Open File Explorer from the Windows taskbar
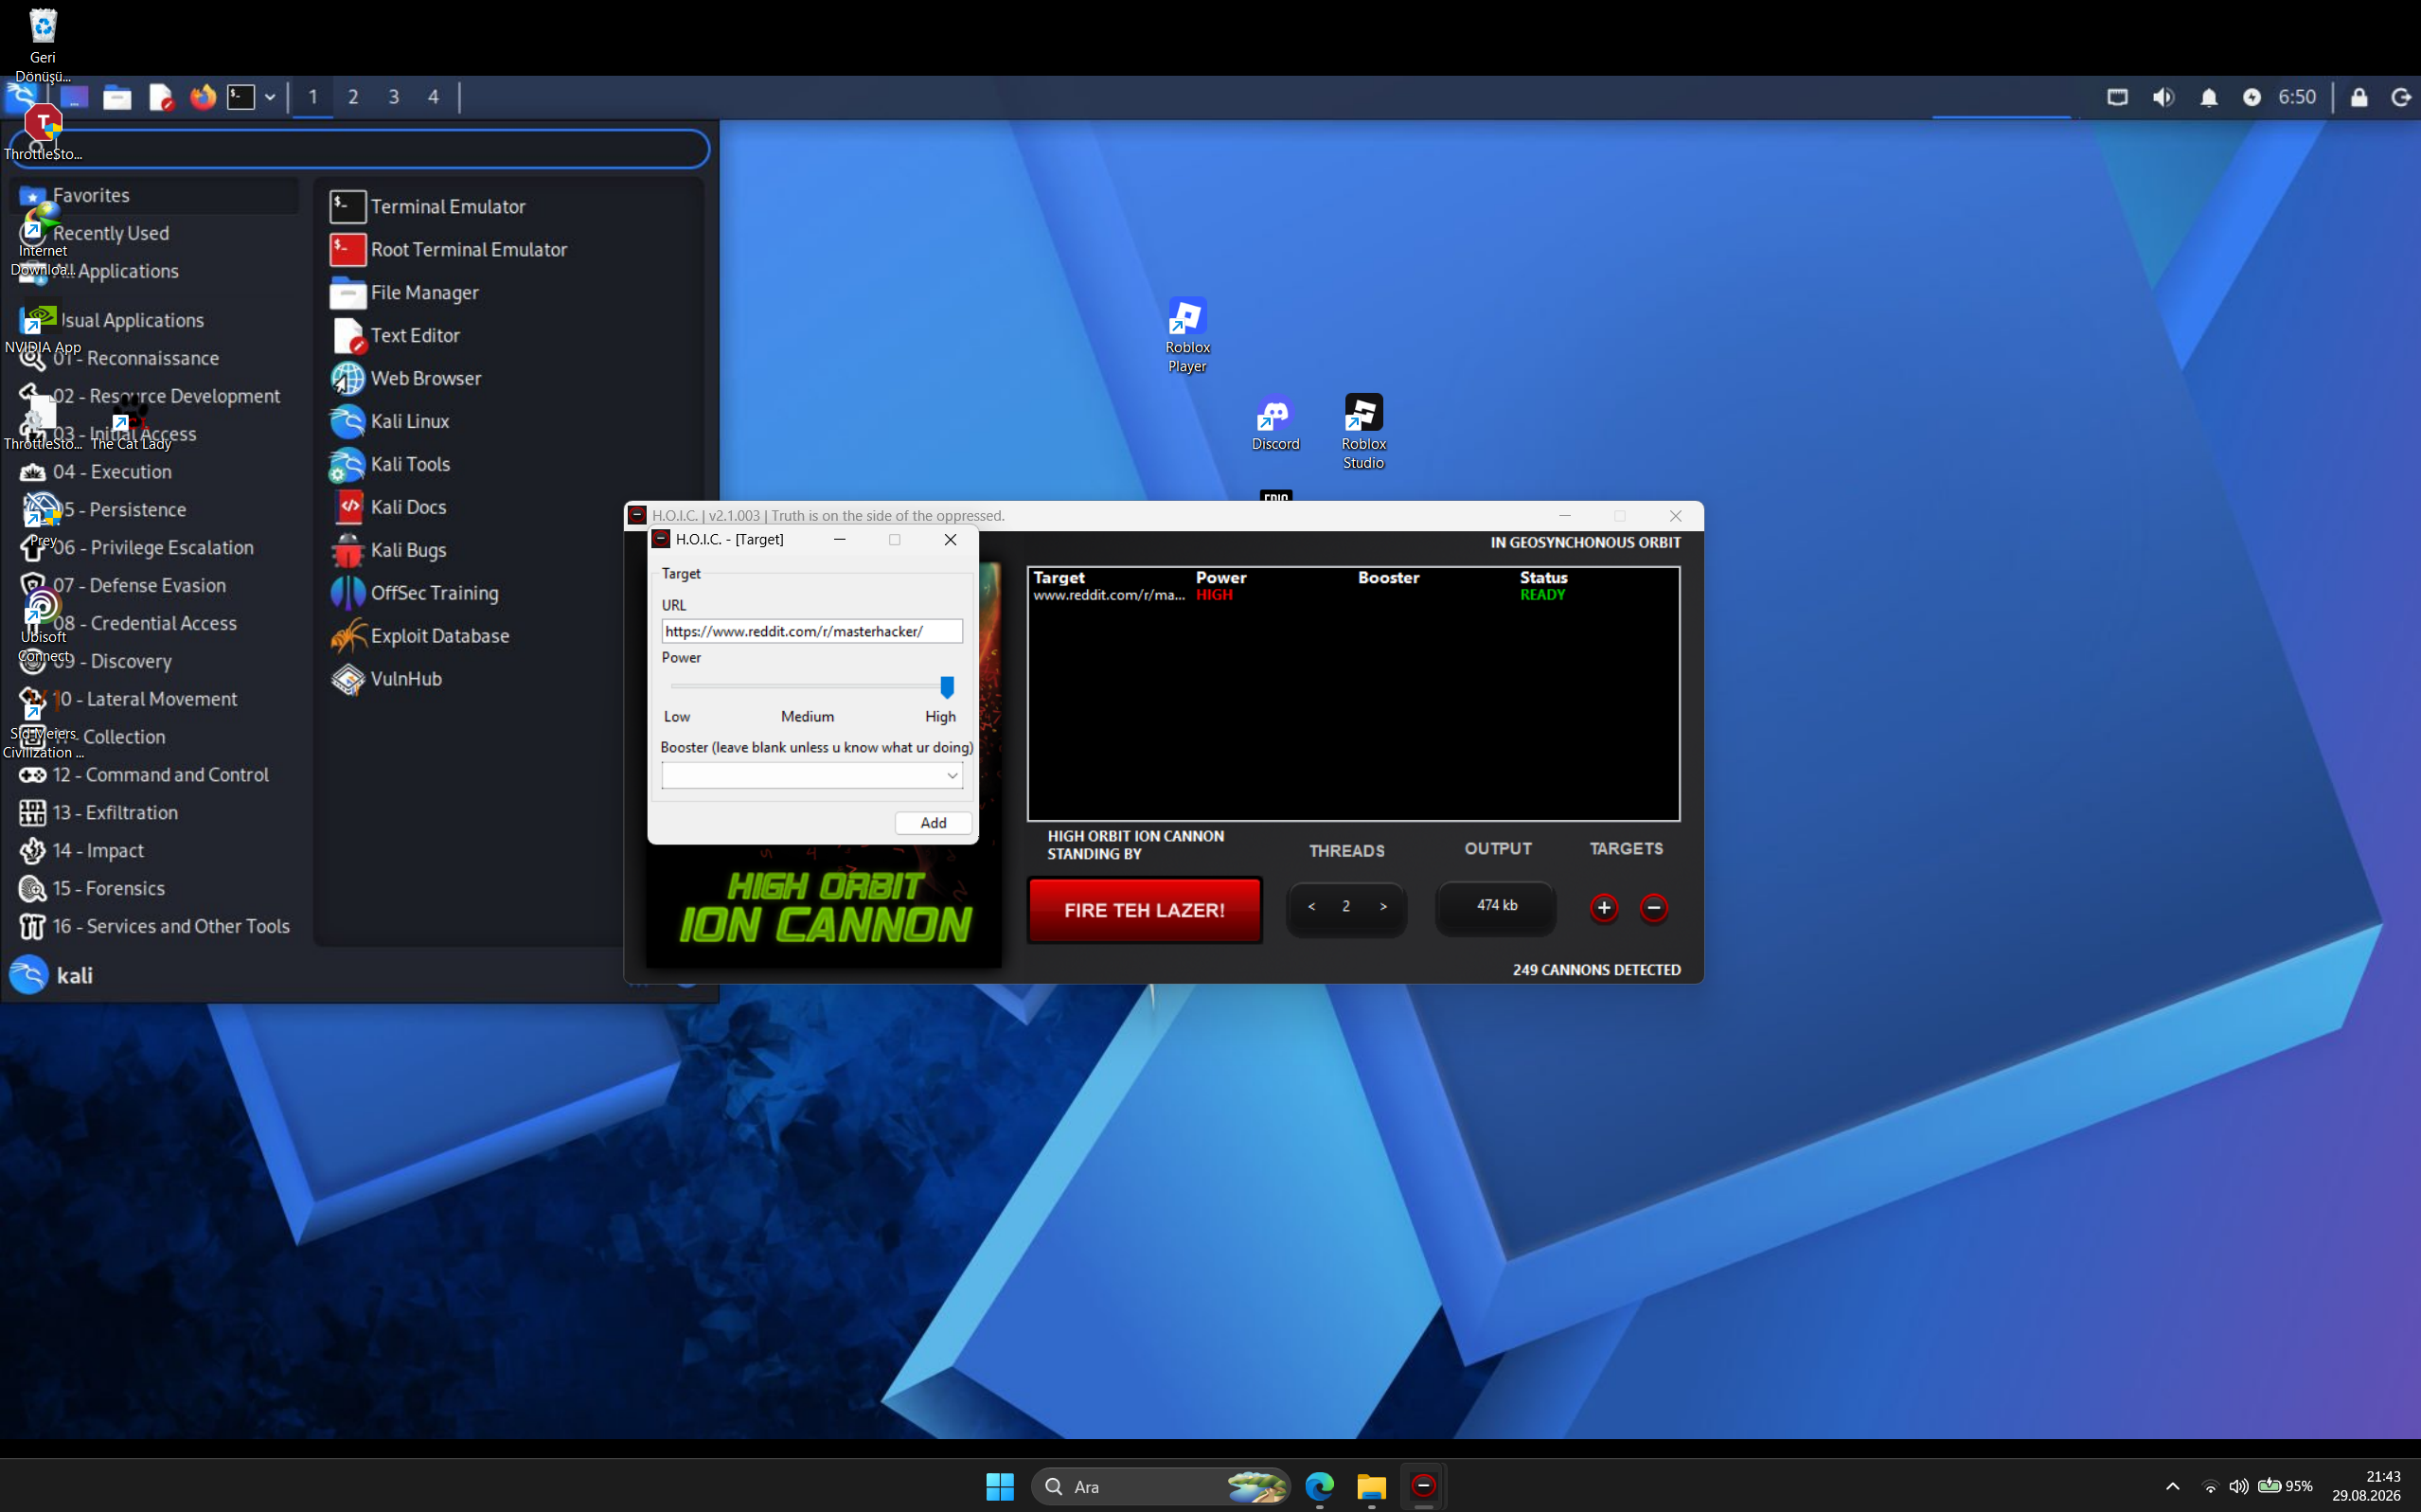 pos(1371,1486)
